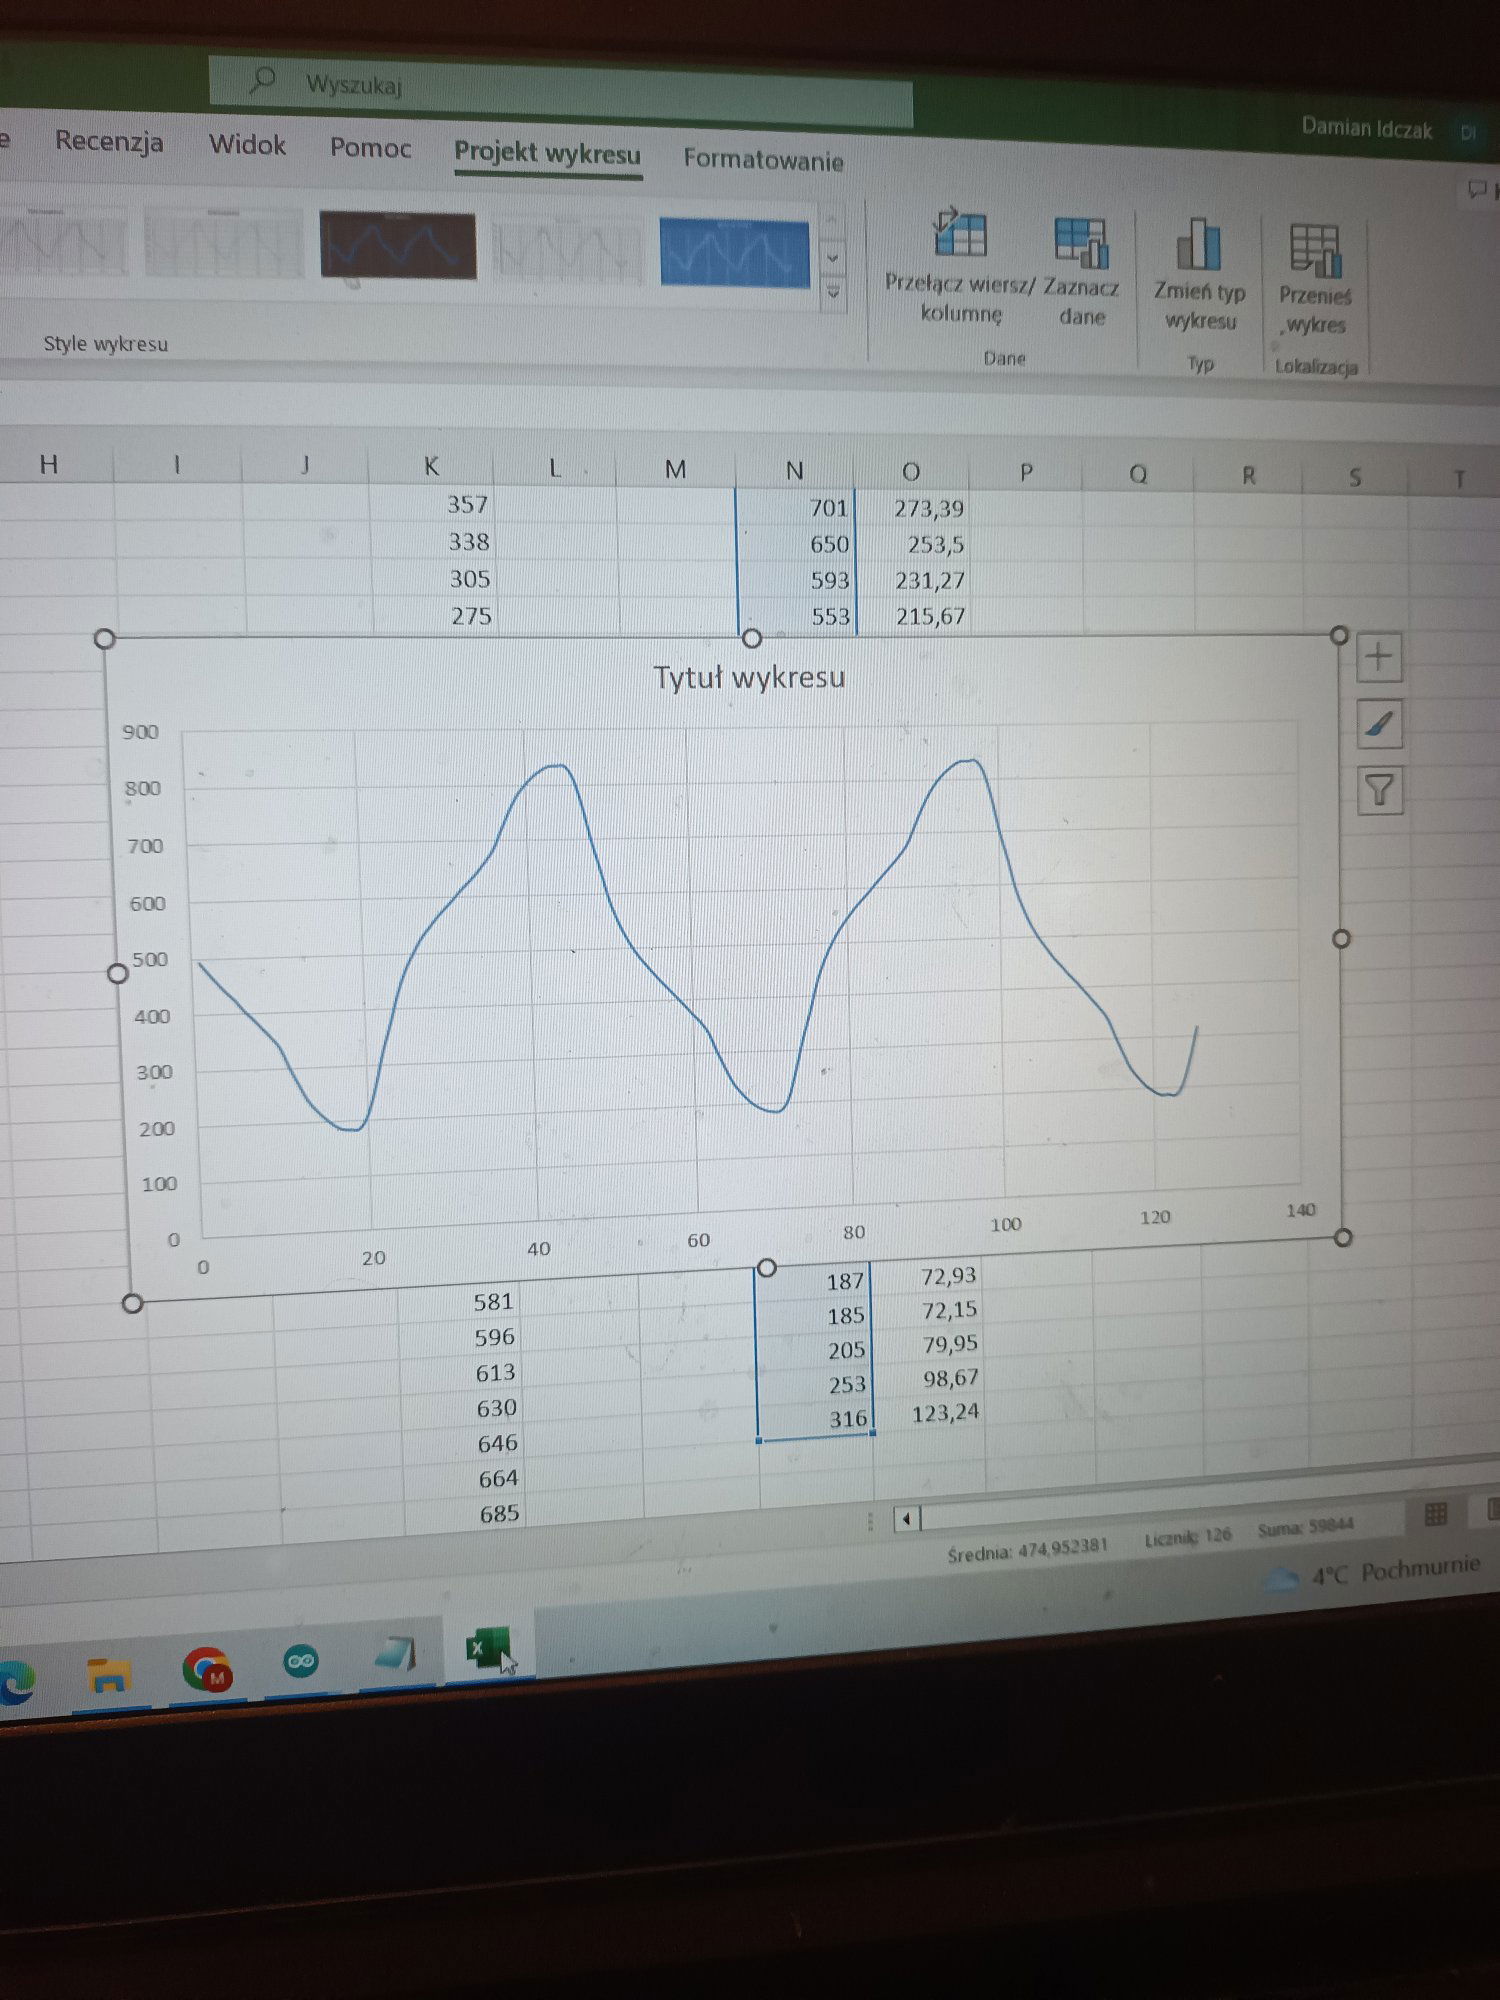This screenshot has width=1500, height=2000.
Task: Click cell with value 581
Action: pos(460,1302)
